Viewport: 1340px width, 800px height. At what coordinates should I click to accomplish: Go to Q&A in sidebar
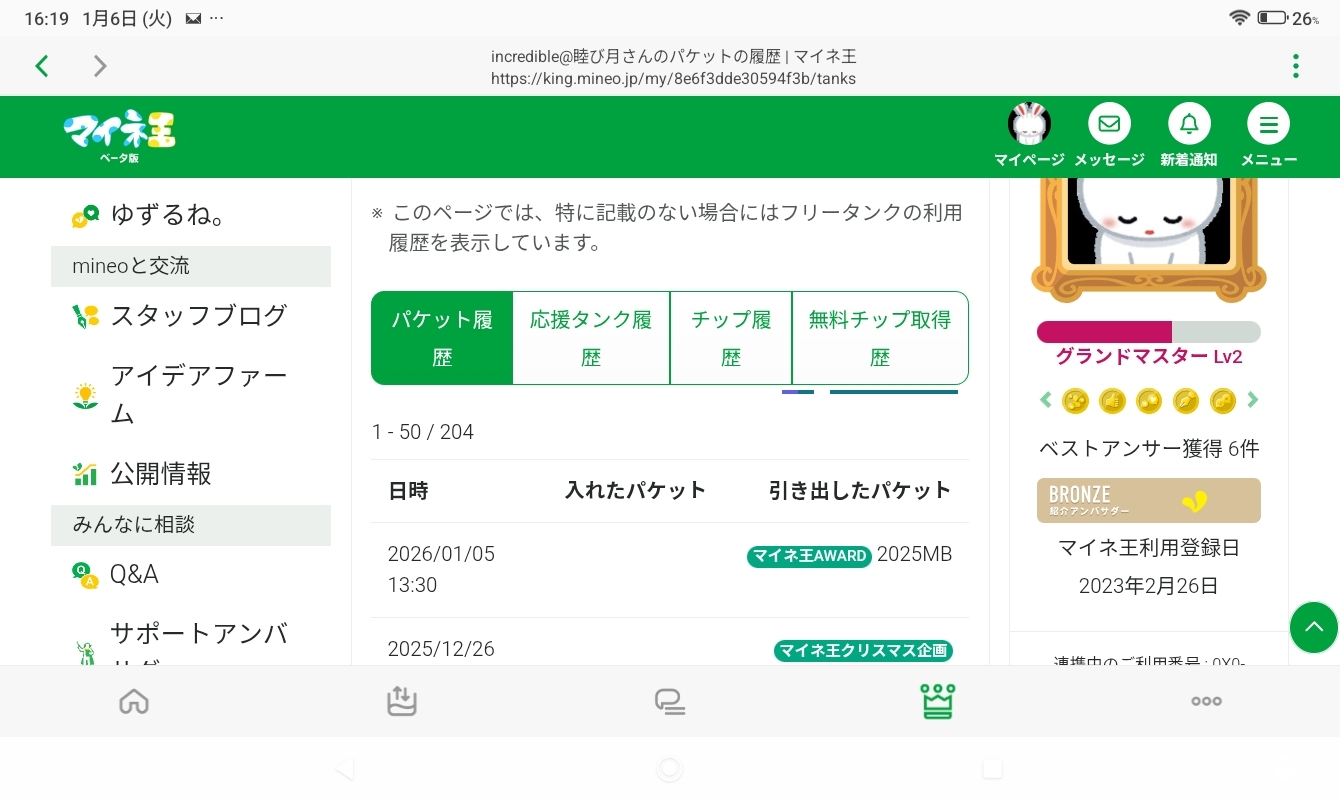tap(134, 574)
